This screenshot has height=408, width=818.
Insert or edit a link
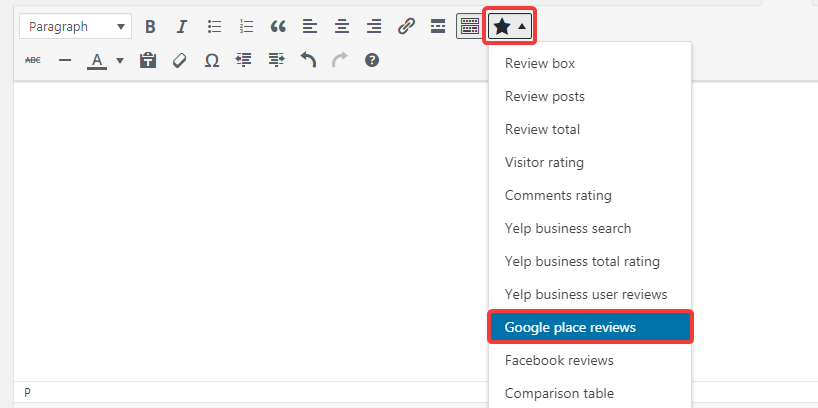tap(406, 27)
